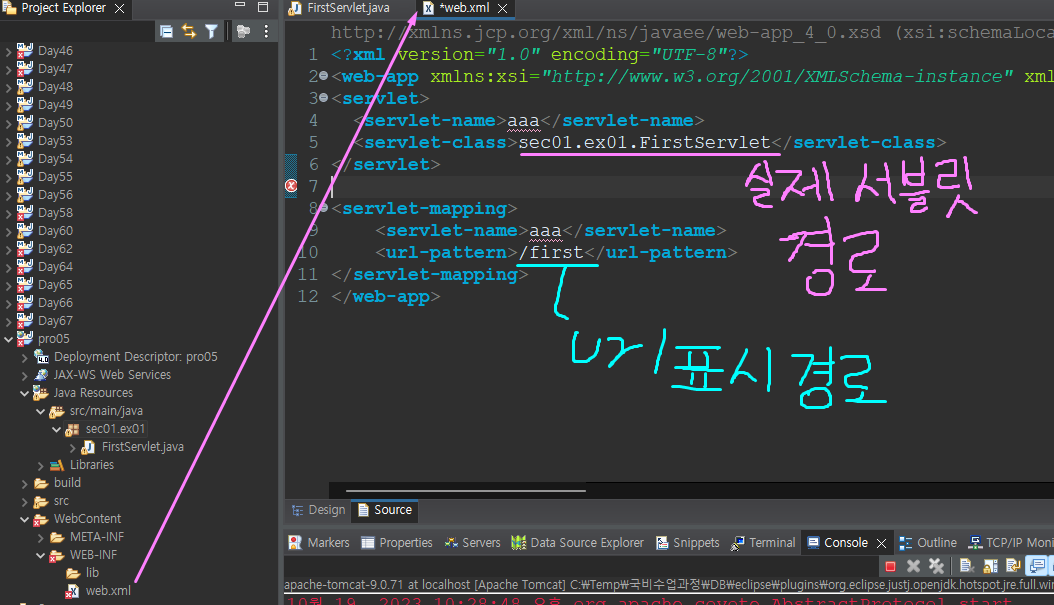
Task: Select Day62 project in explorer
Action: [x=55, y=249]
